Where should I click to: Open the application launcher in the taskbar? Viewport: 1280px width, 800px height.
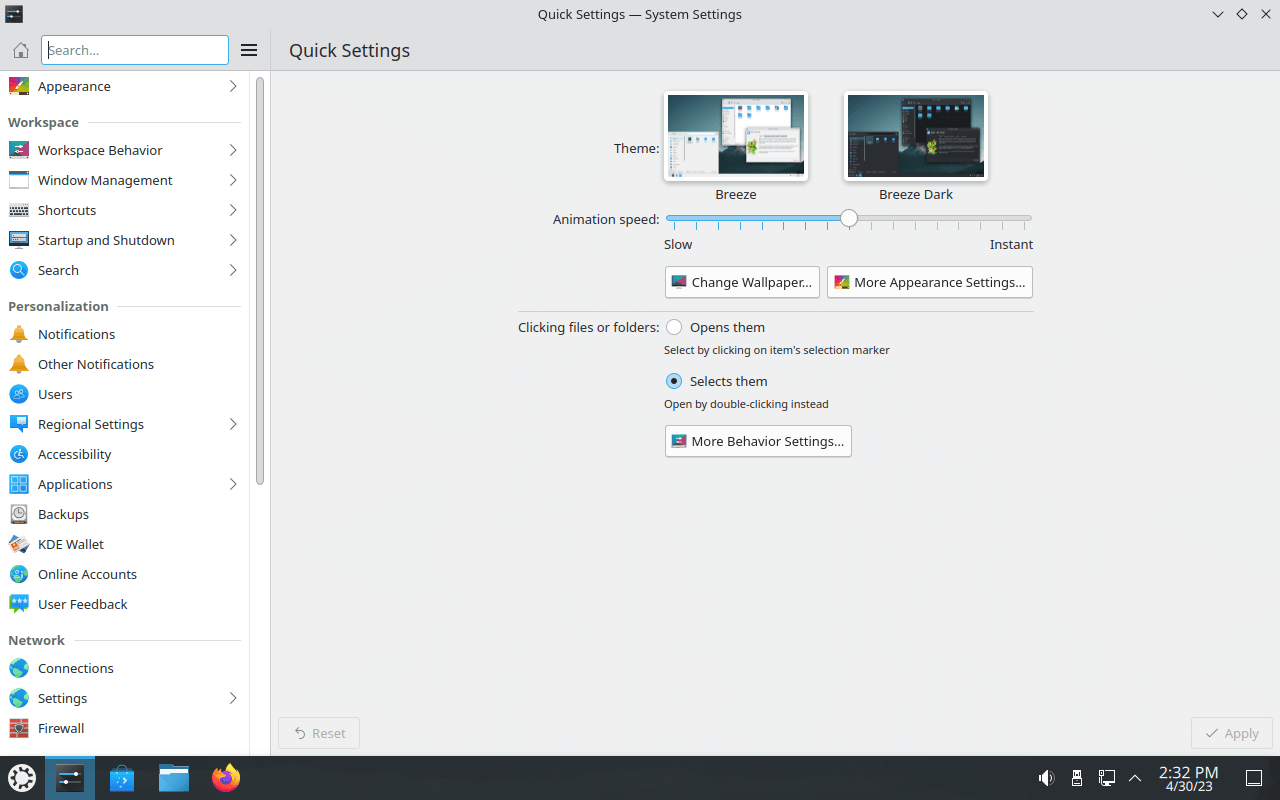point(22,778)
